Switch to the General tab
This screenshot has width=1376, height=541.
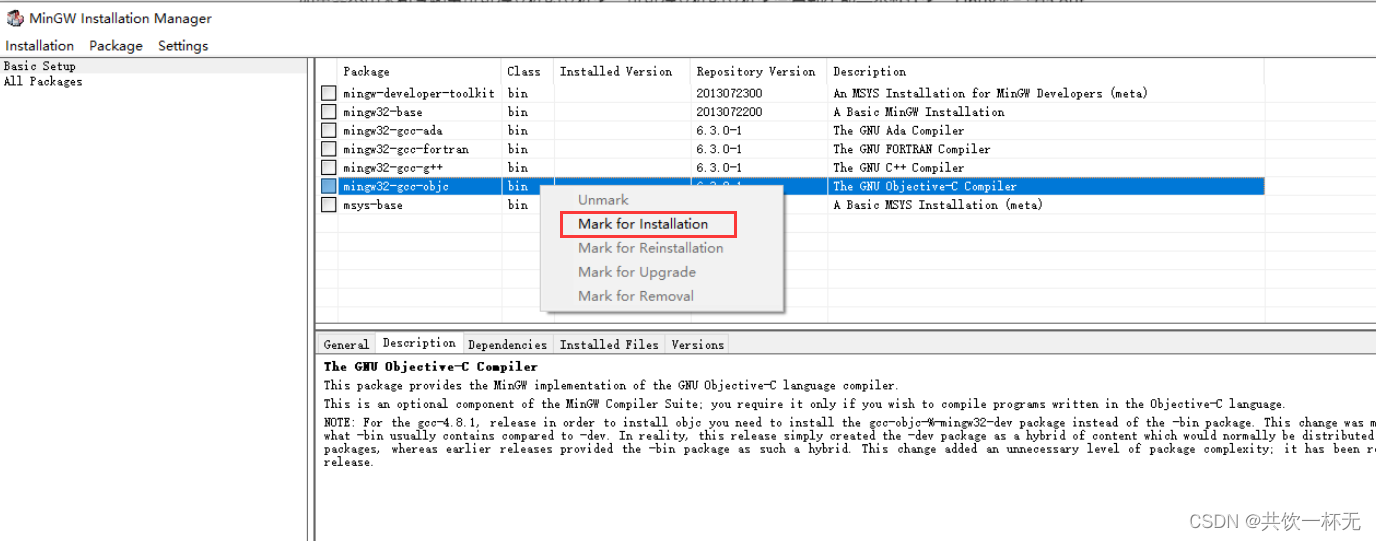[x=346, y=344]
